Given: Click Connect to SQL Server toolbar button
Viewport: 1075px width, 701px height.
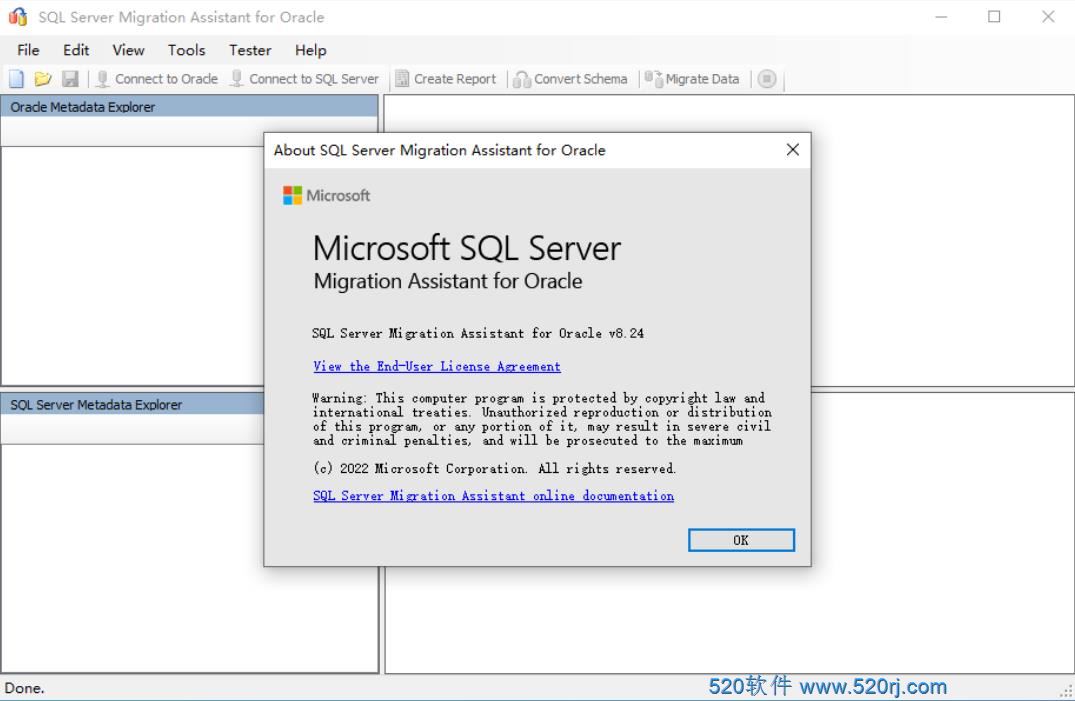Looking at the screenshot, I should 304,79.
